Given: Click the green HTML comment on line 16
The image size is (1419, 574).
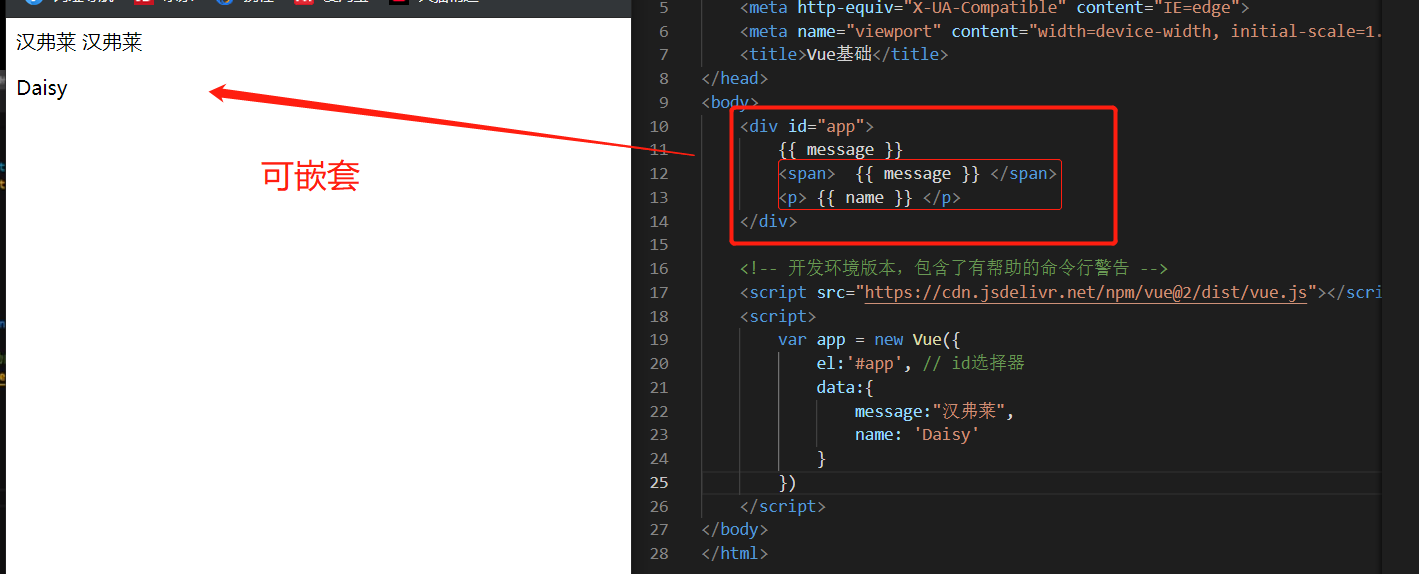Looking at the screenshot, I should [954, 268].
